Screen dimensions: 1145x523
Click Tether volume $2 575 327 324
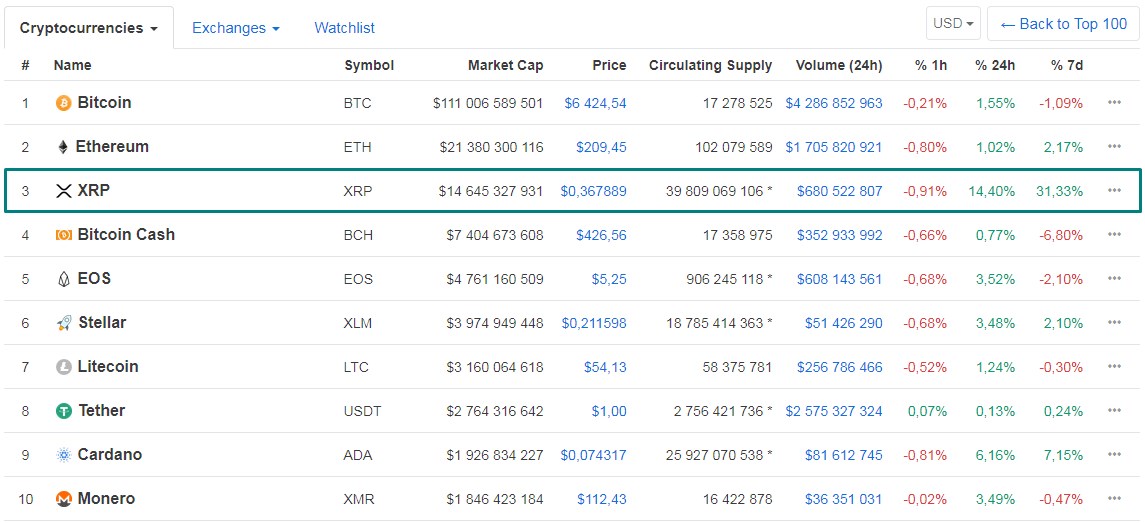pos(834,411)
